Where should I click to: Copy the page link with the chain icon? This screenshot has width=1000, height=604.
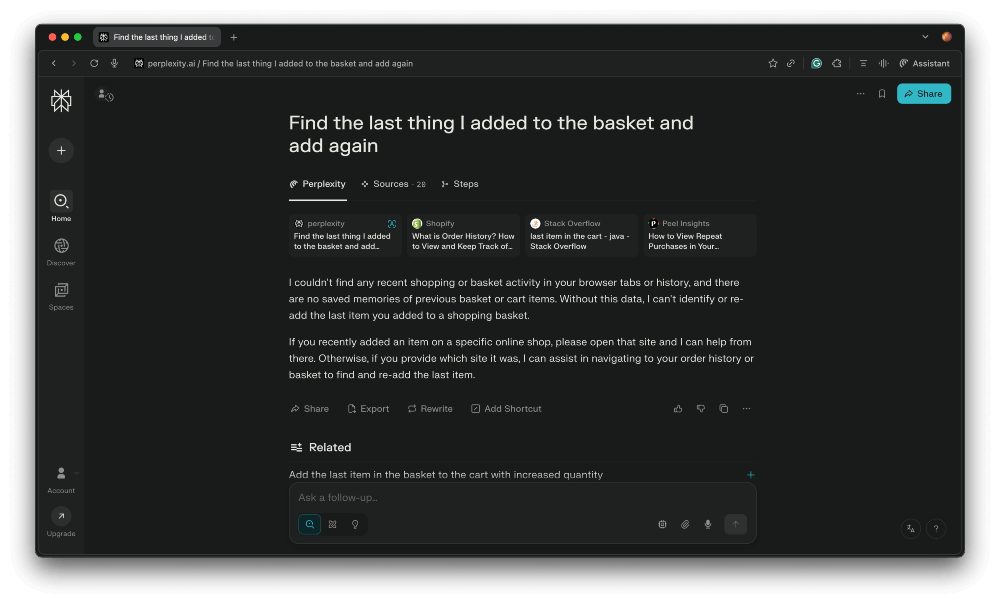click(x=791, y=63)
